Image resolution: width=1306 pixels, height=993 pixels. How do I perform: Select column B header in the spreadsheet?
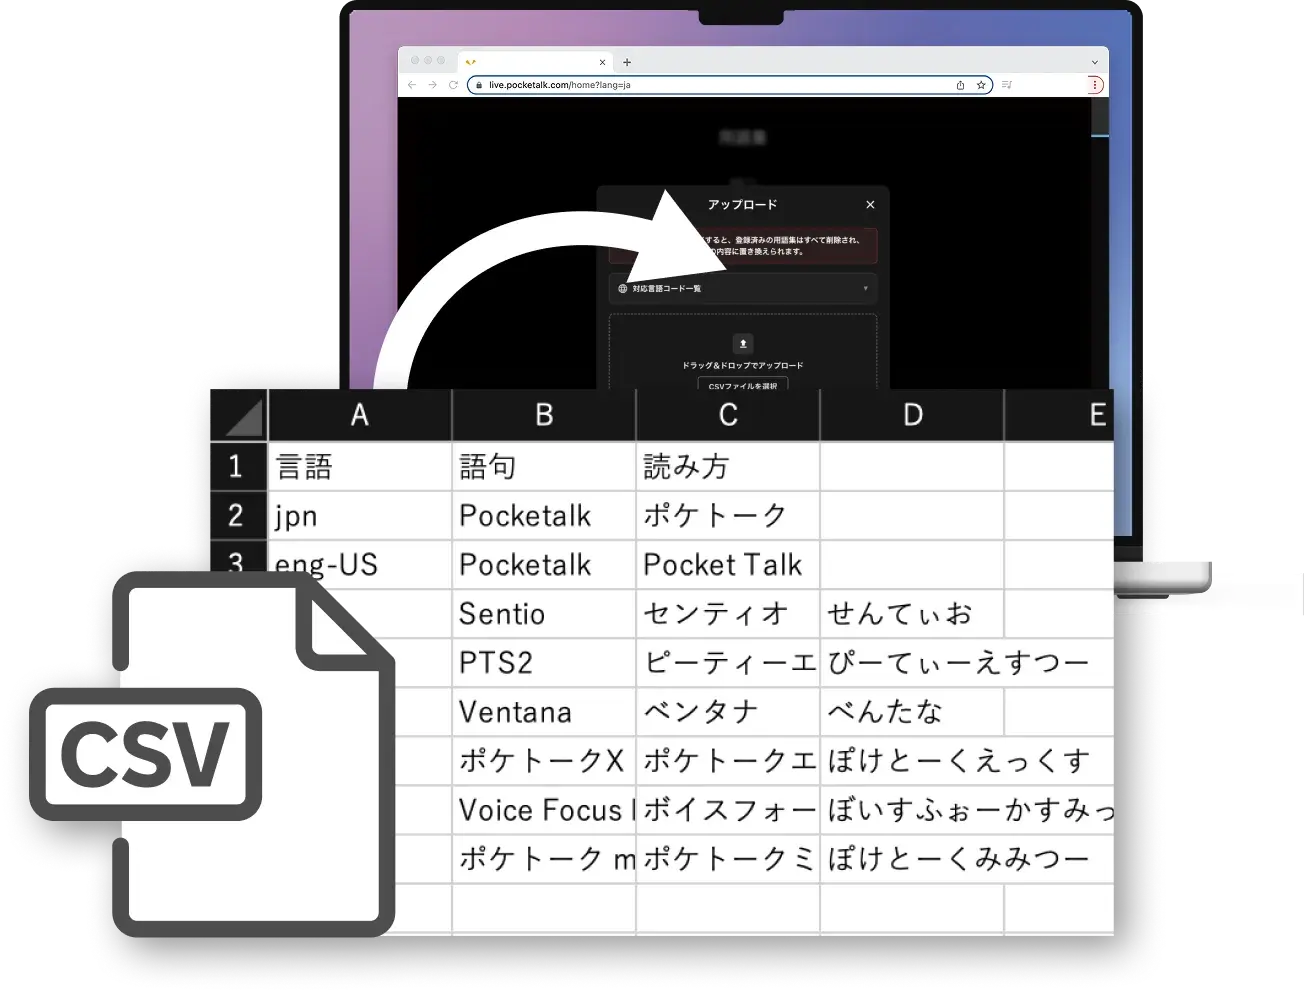544,415
